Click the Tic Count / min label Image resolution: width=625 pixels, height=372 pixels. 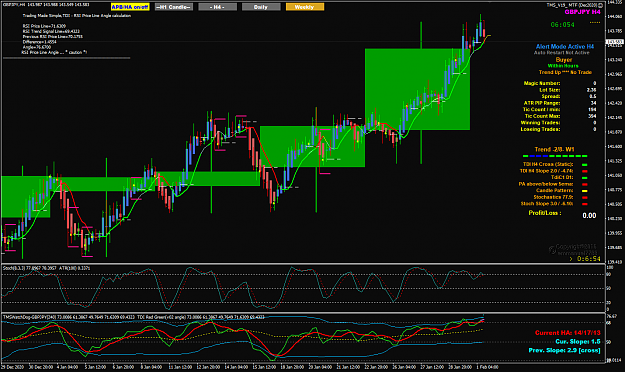pyautogui.click(x=541, y=109)
